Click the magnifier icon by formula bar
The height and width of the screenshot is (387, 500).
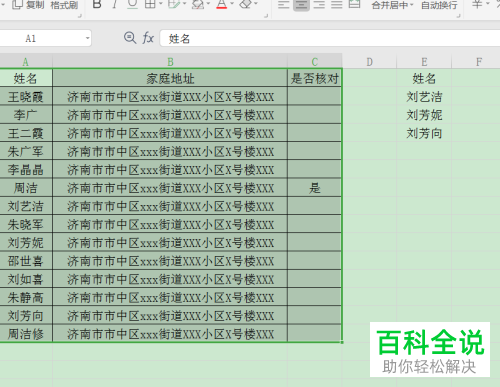click(x=130, y=38)
